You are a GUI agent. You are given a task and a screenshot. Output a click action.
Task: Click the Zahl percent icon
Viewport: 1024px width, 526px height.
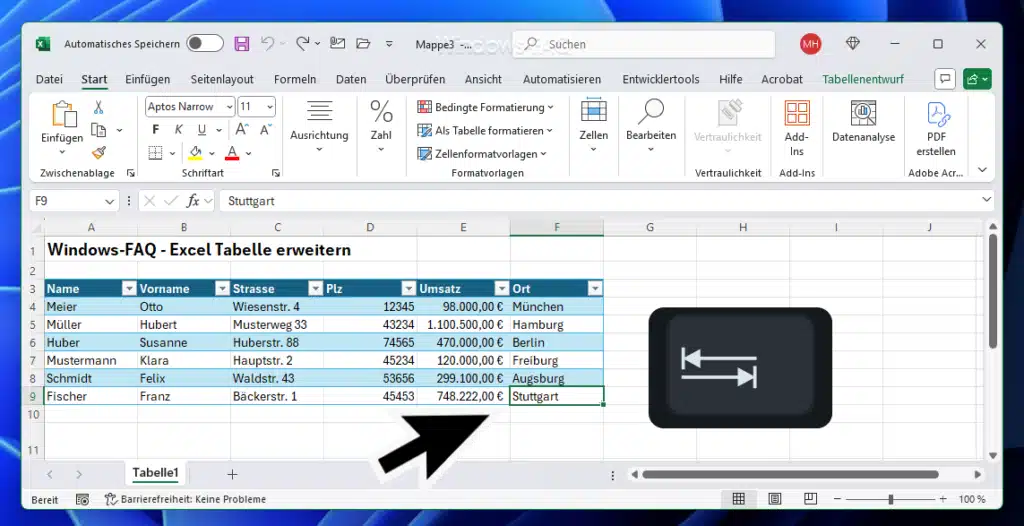point(381,111)
